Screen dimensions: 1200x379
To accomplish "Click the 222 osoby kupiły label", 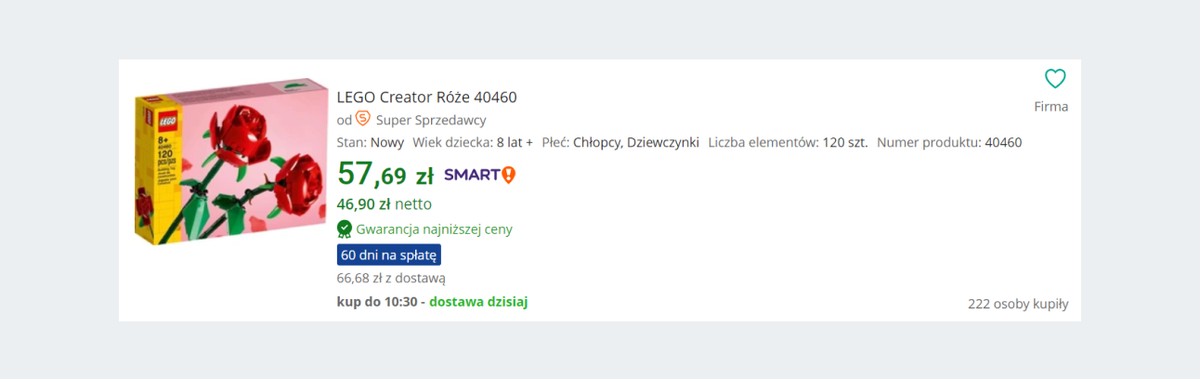I will (1018, 304).
